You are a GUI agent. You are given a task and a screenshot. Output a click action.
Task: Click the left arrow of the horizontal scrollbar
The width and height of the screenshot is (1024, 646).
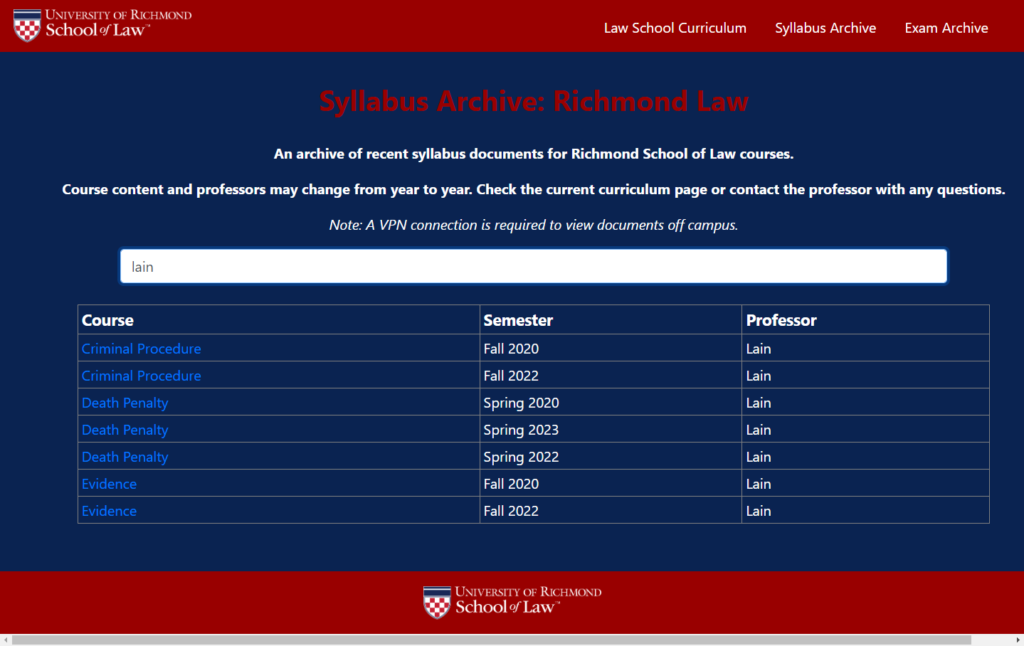pyautogui.click(x=5, y=640)
